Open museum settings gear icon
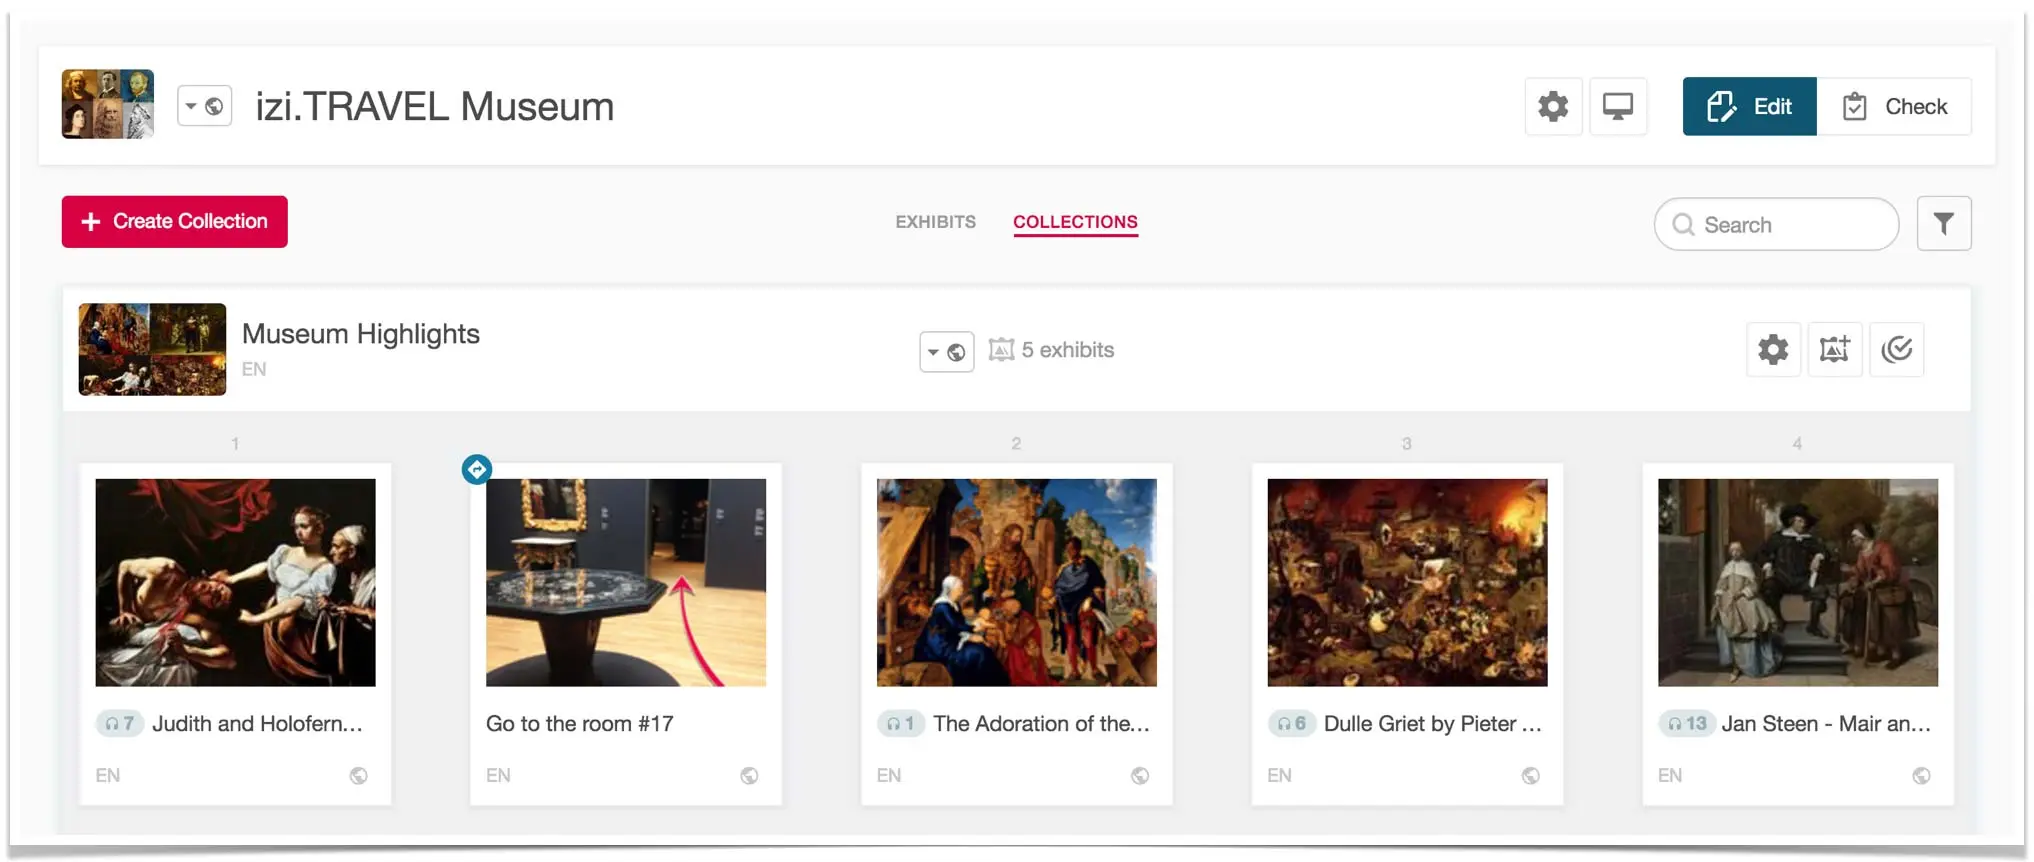The width and height of the screenshot is (2034, 862). (1552, 106)
